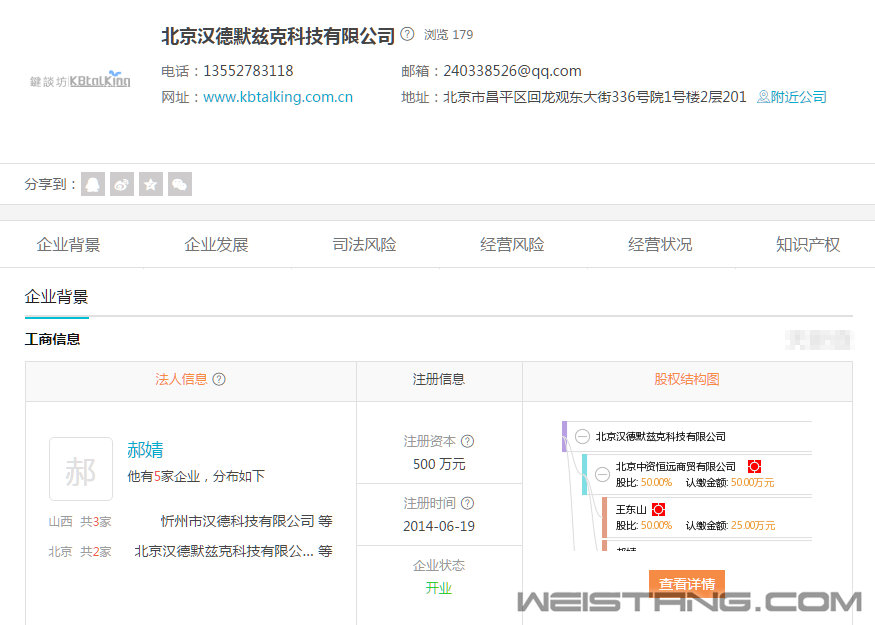
Task: Open the help icon beside the company name
Action: [x=407, y=34]
